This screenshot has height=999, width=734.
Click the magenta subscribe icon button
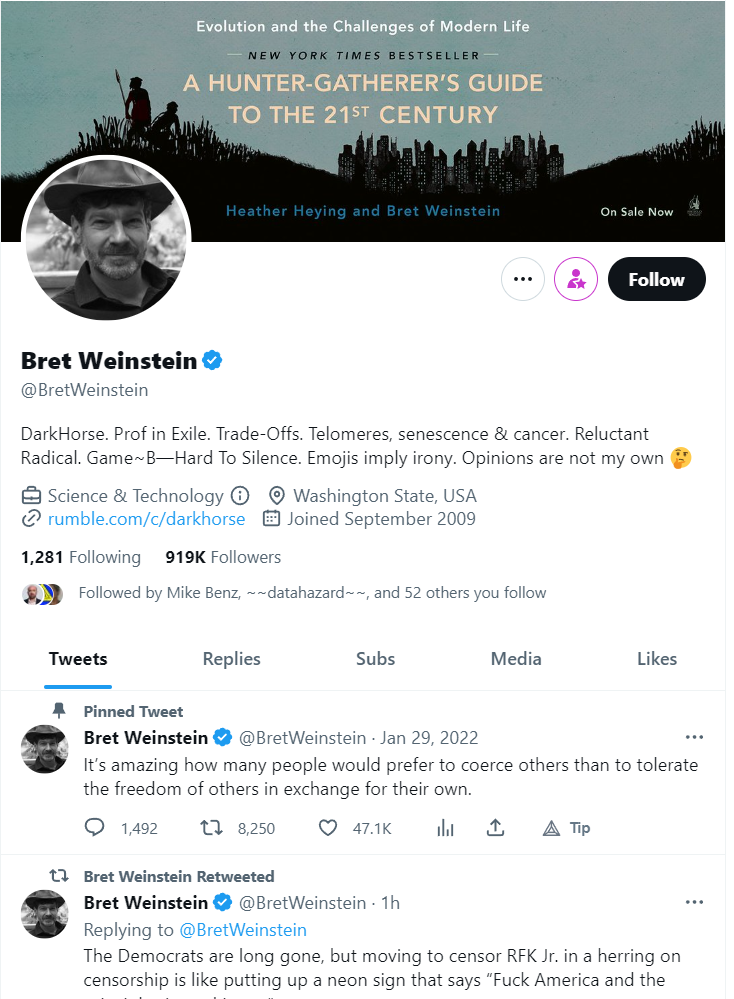[x=577, y=280]
